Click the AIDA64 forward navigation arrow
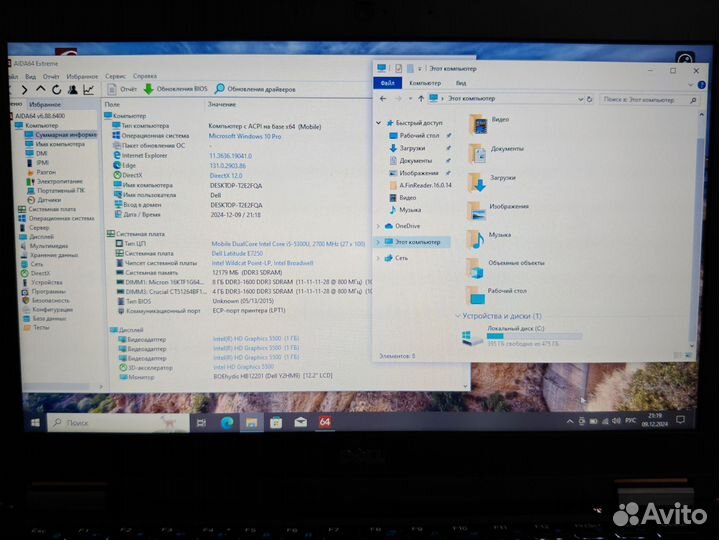The height and width of the screenshot is (540, 719). [x=24, y=90]
